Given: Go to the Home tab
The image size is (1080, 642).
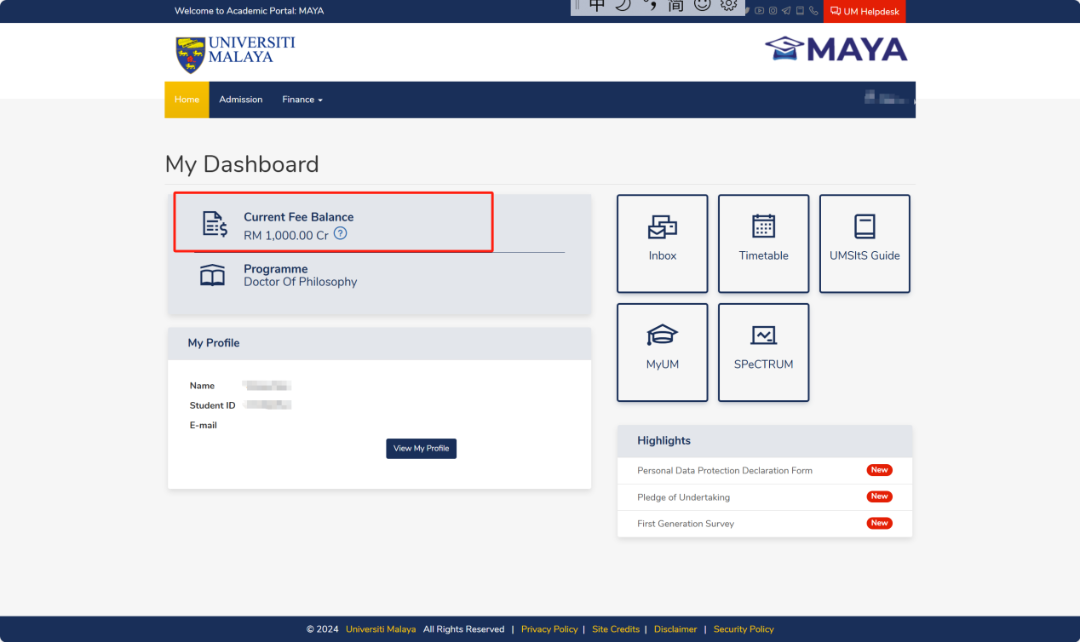Looking at the screenshot, I should [187, 100].
